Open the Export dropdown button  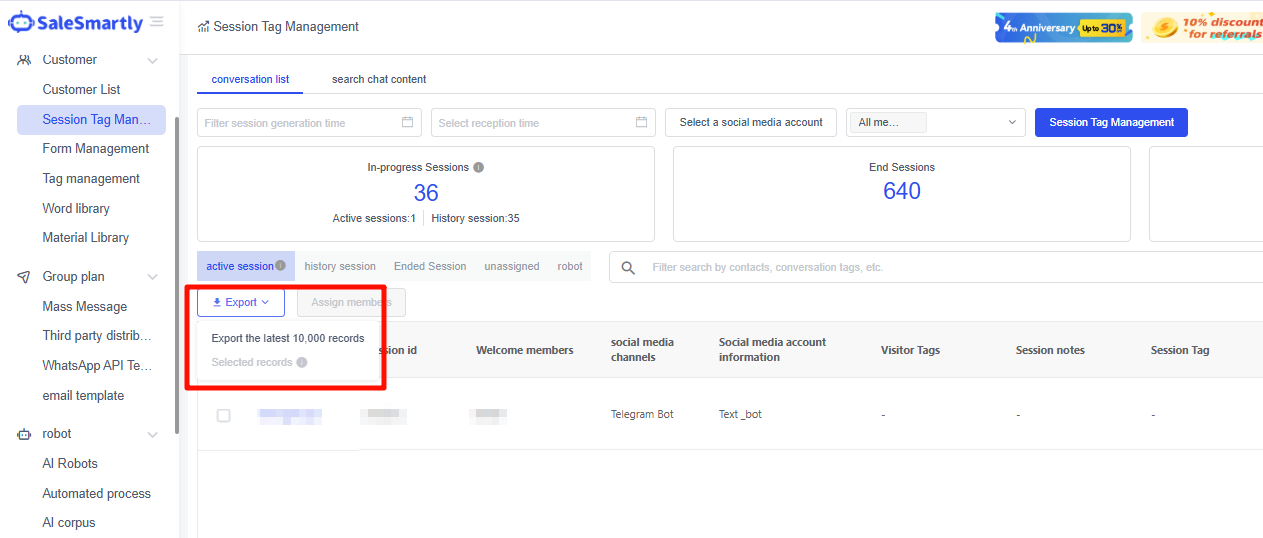[241, 302]
